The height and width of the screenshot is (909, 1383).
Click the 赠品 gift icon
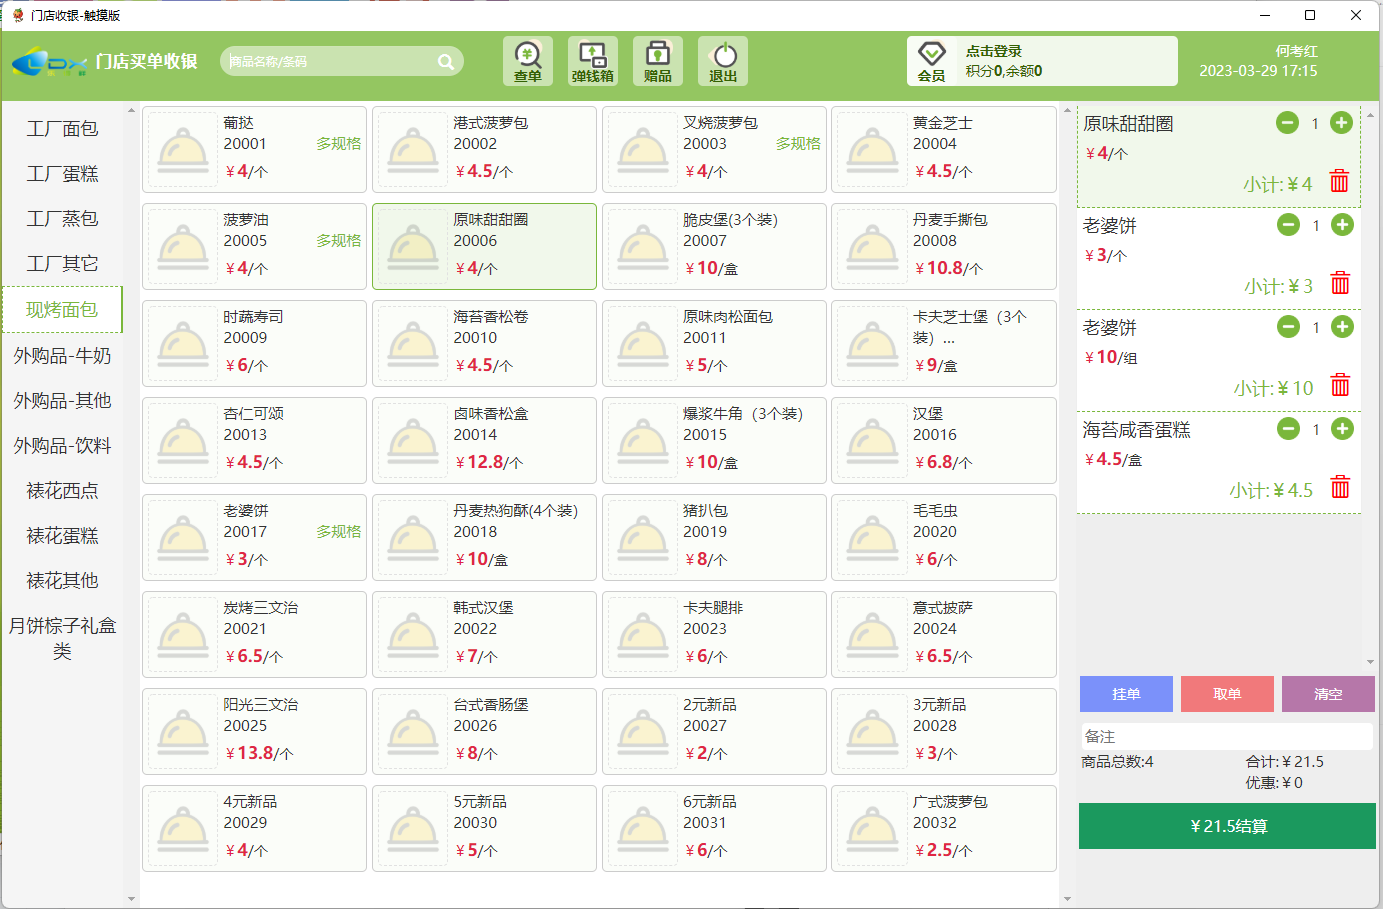click(658, 61)
